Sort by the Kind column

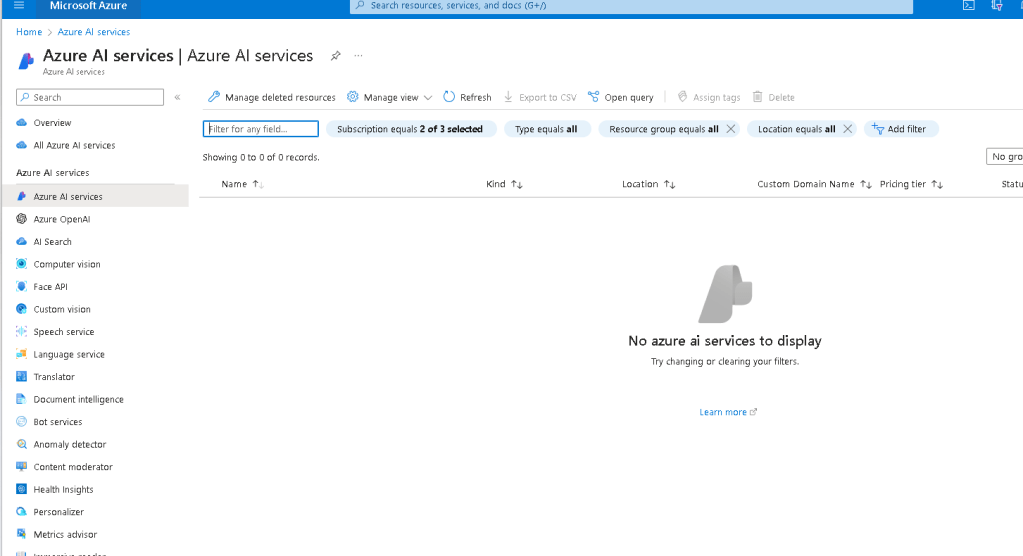pos(504,184)
